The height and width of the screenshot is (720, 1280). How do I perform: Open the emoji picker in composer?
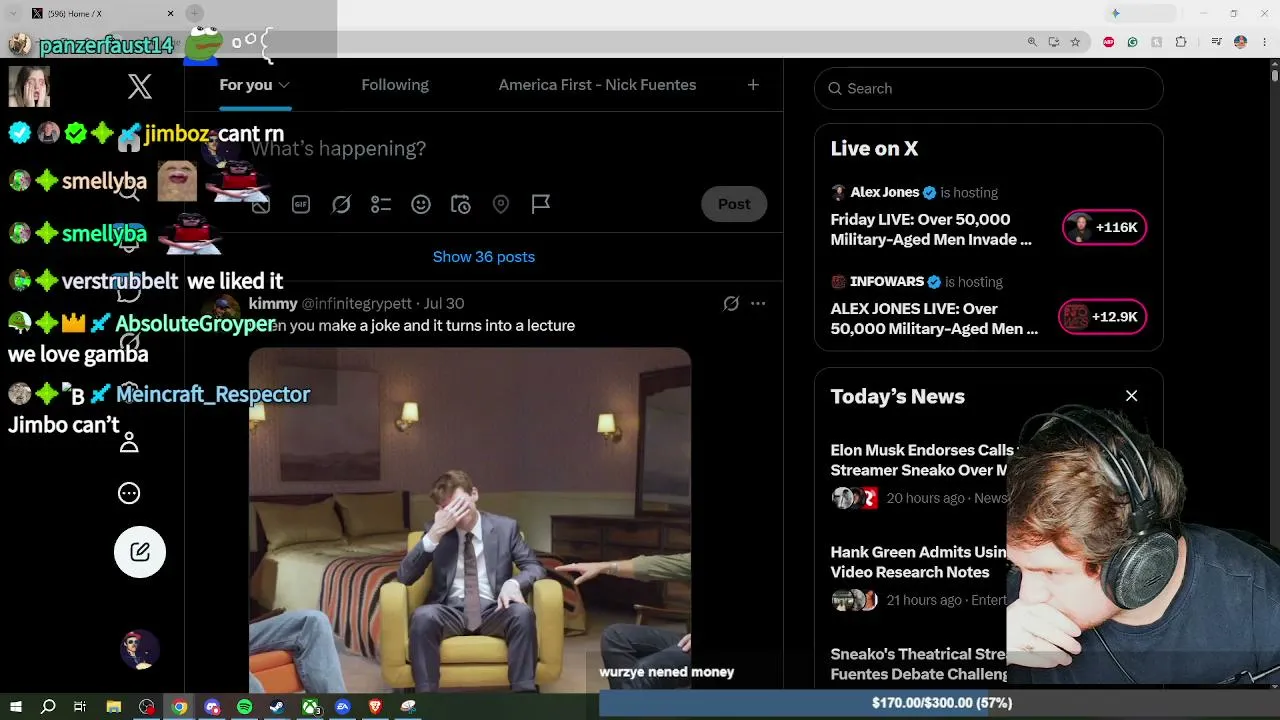coord(421,204)
